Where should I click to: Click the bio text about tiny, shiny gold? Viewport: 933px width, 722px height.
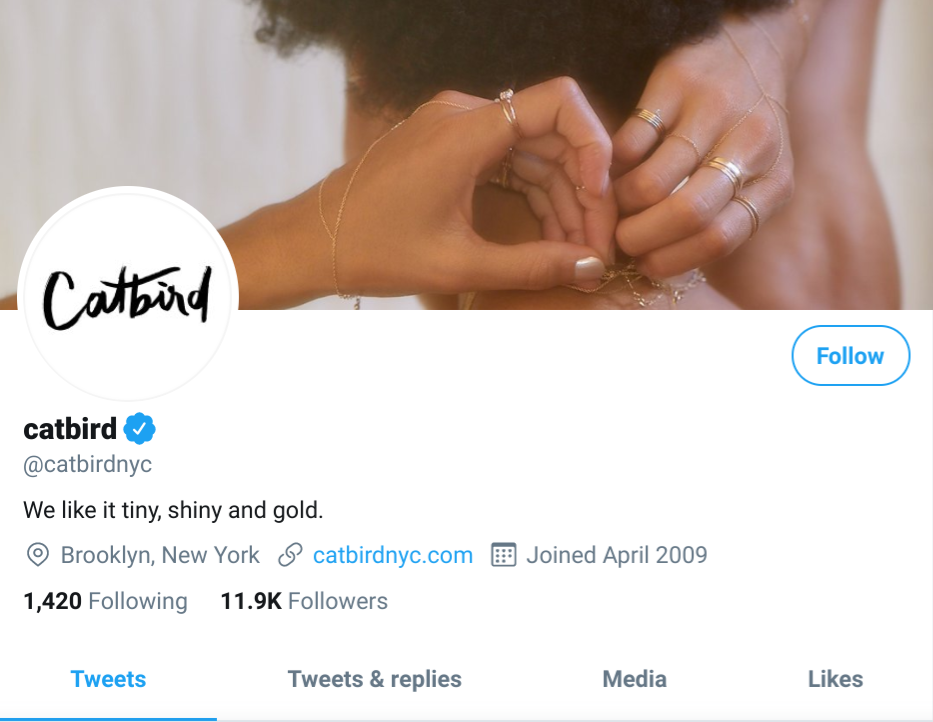[x=173, y=510]
